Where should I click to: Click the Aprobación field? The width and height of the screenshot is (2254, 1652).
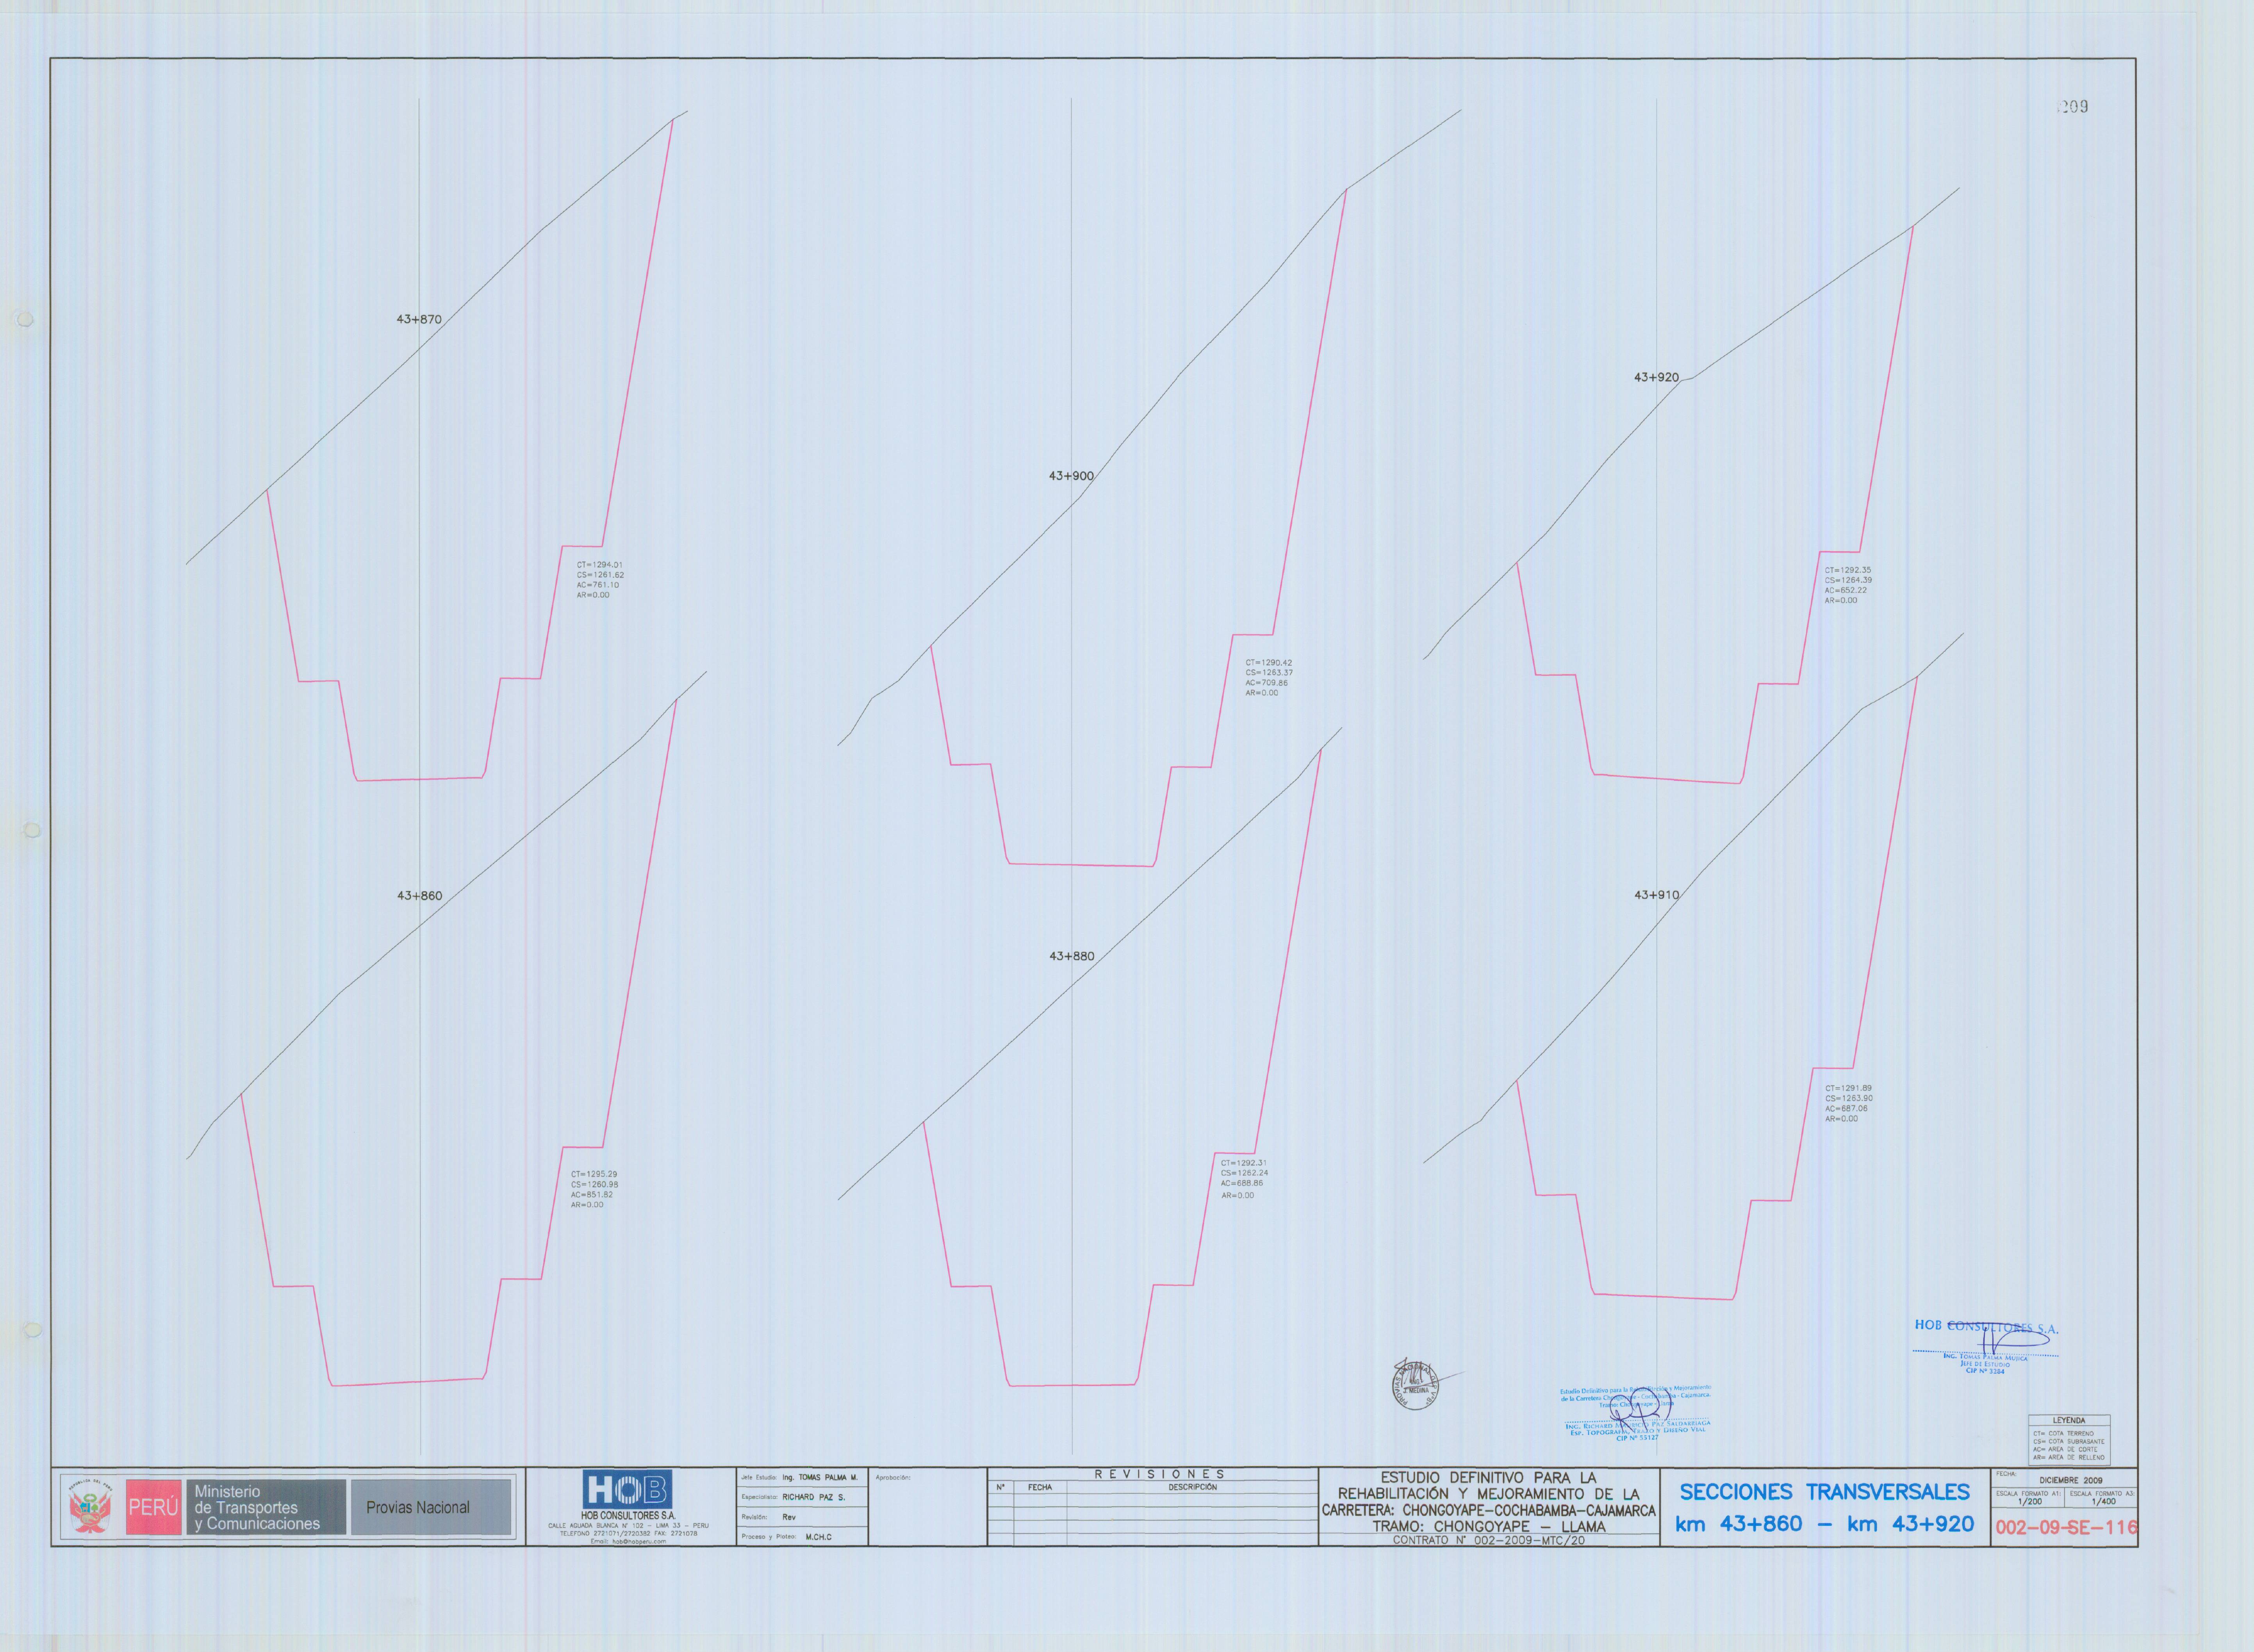(927, 1507)
